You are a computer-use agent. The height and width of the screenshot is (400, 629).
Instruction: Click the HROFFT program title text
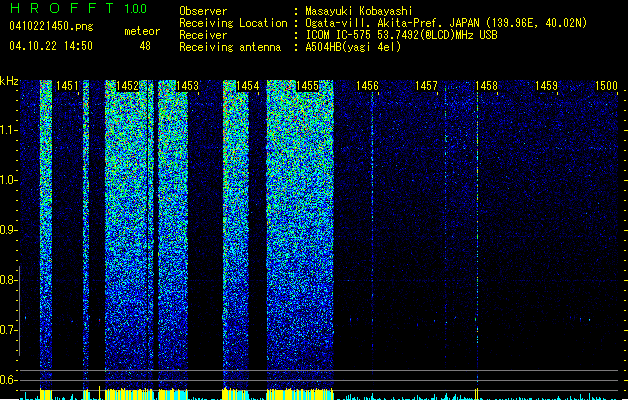[62, 8]
